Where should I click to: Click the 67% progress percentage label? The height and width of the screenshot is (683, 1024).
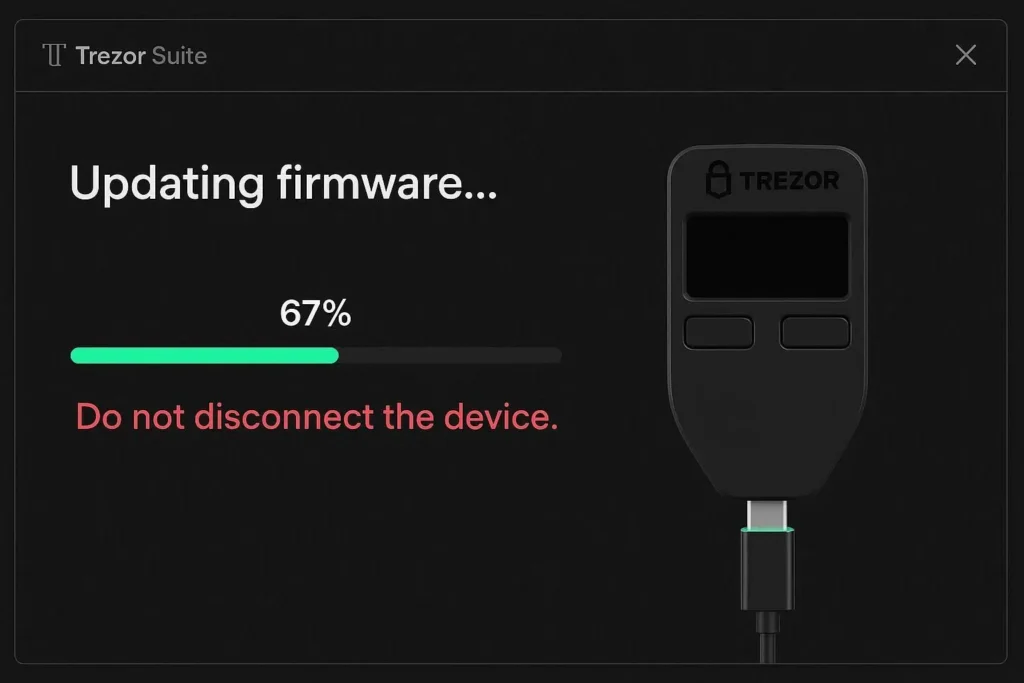[x=315, y=313]
